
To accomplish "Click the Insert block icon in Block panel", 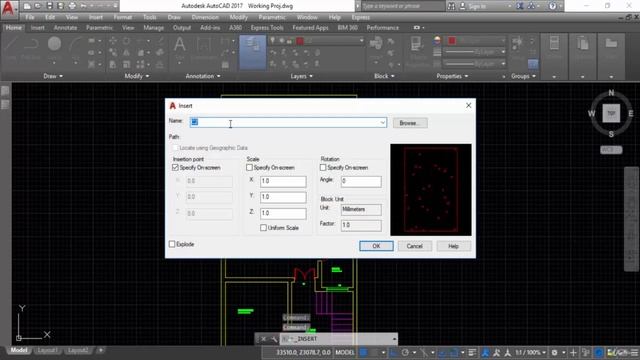I will (x=376, y=43).
